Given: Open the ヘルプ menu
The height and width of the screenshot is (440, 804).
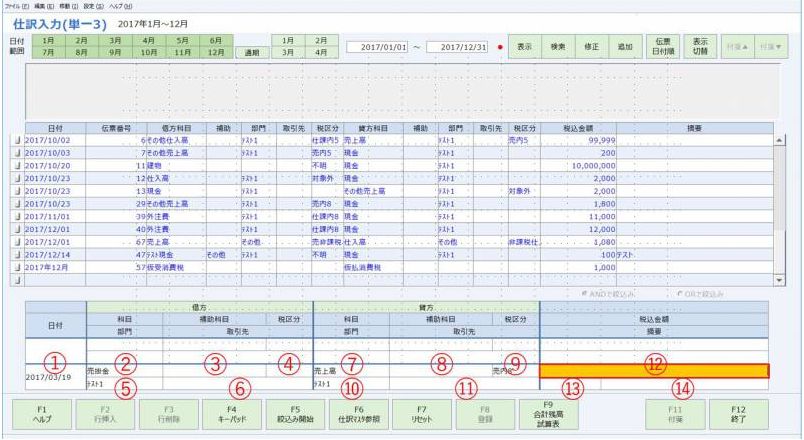Looking at the screenshot, I should [120, 6].
